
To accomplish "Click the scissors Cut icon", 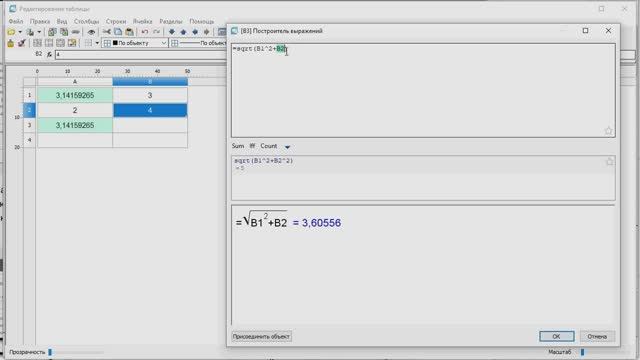I will [x=107, y=32].
